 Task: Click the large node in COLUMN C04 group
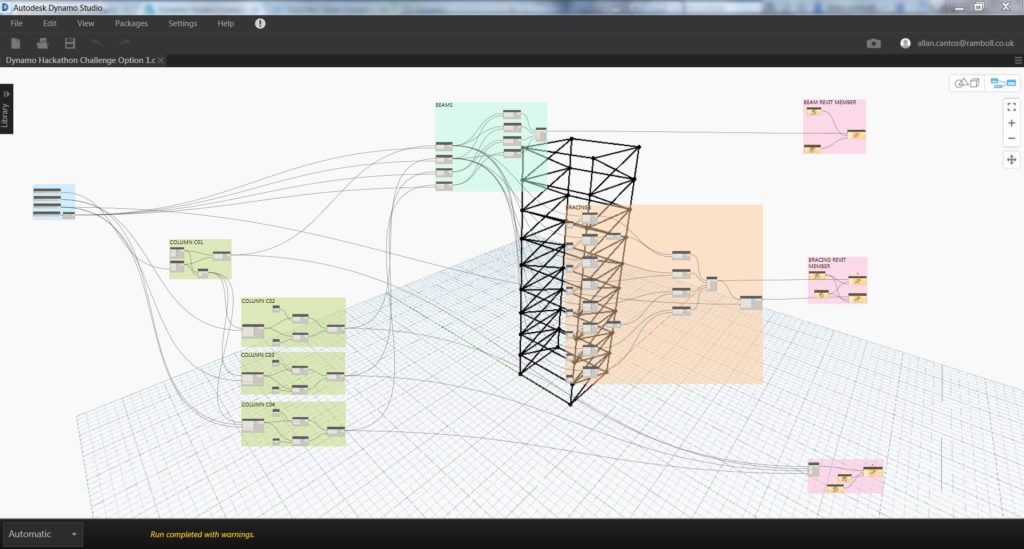tap(253, 426)
